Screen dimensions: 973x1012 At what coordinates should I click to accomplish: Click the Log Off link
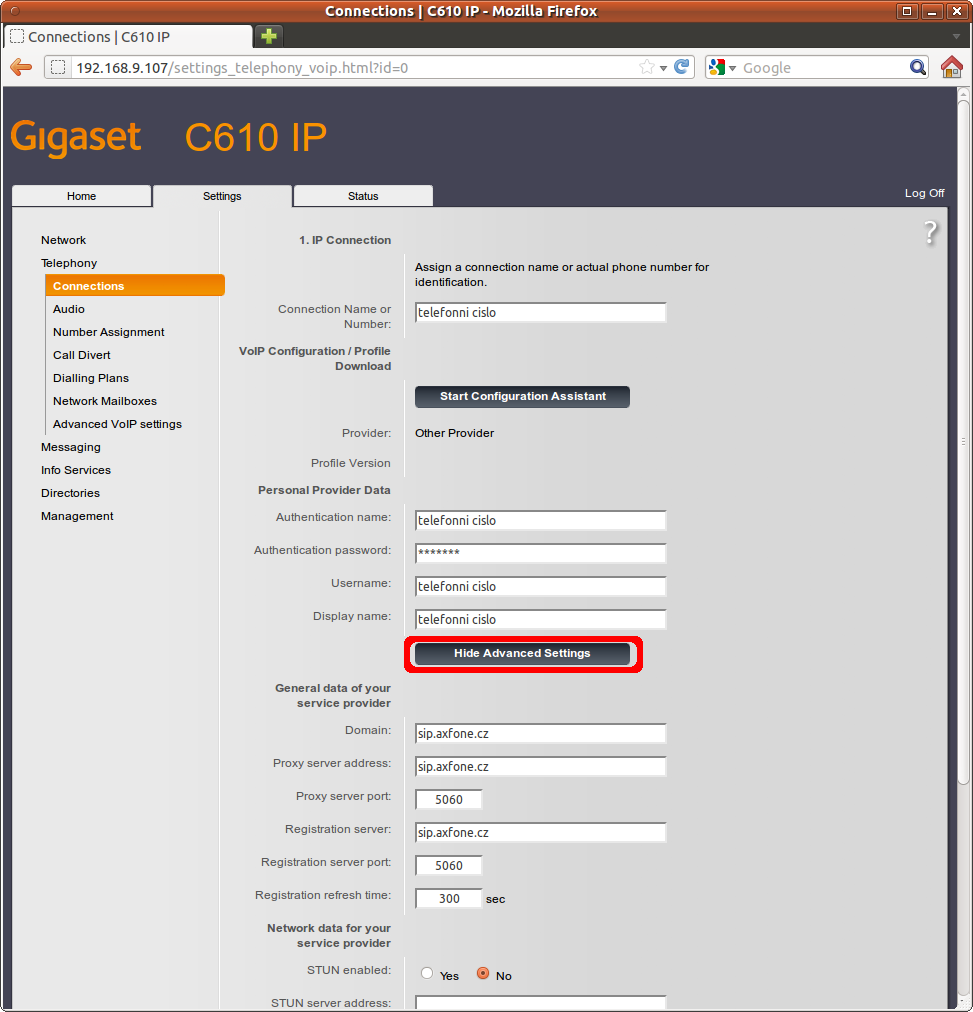[x=923, y=193]
